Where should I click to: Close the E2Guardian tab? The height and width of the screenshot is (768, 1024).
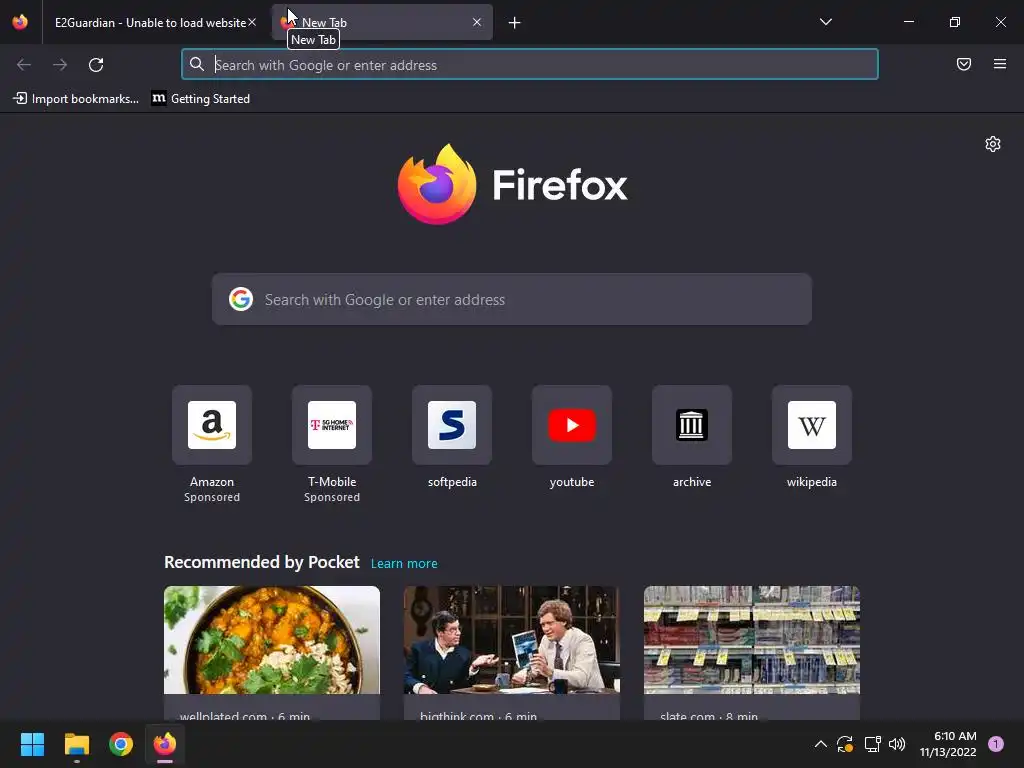[252, 22]
